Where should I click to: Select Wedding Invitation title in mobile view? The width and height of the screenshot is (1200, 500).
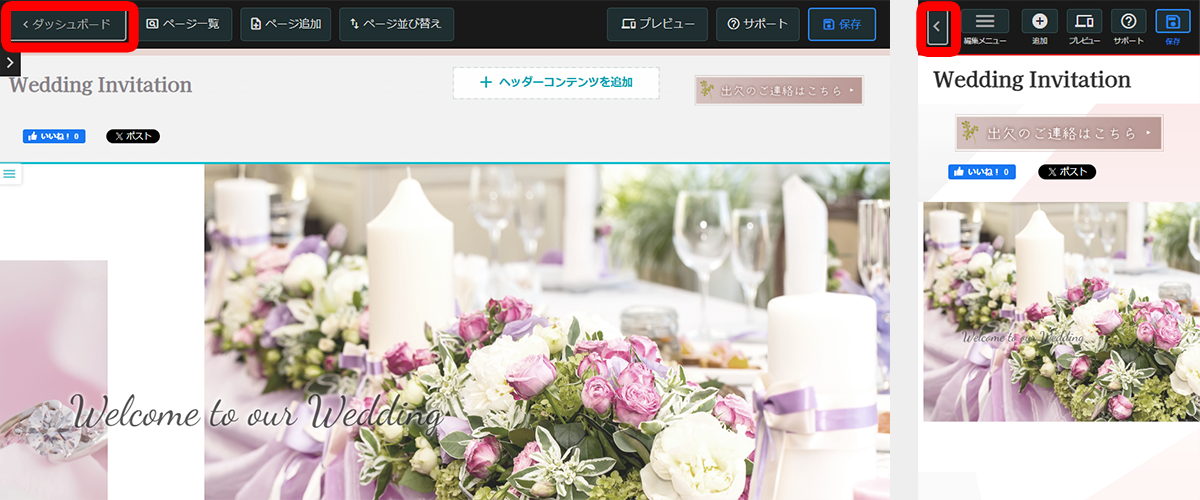[1032, 80]
